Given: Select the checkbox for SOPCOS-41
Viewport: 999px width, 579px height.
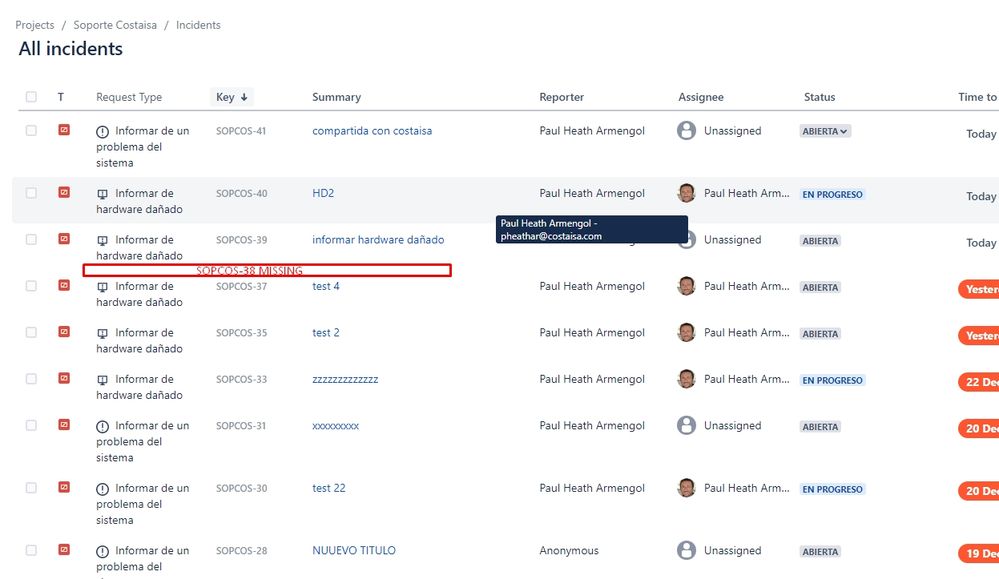Looking at the screenshot, I should (31, 131).
